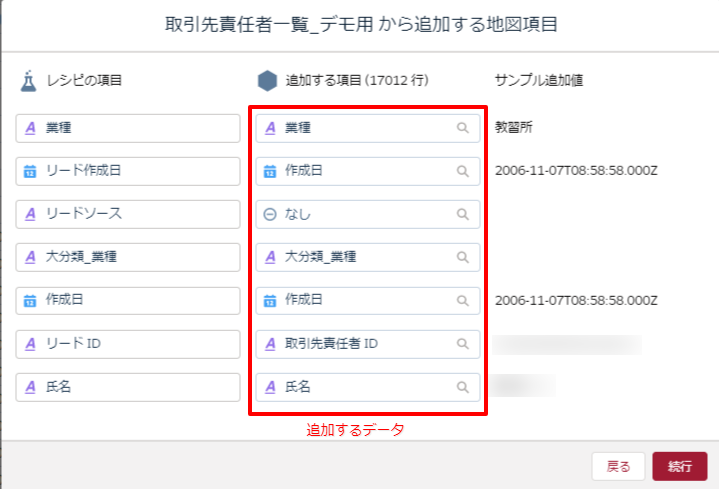This screenshot has height=489, width=719.
Task: Select the リード ID recipe field
Action: [x=128, y=344]
